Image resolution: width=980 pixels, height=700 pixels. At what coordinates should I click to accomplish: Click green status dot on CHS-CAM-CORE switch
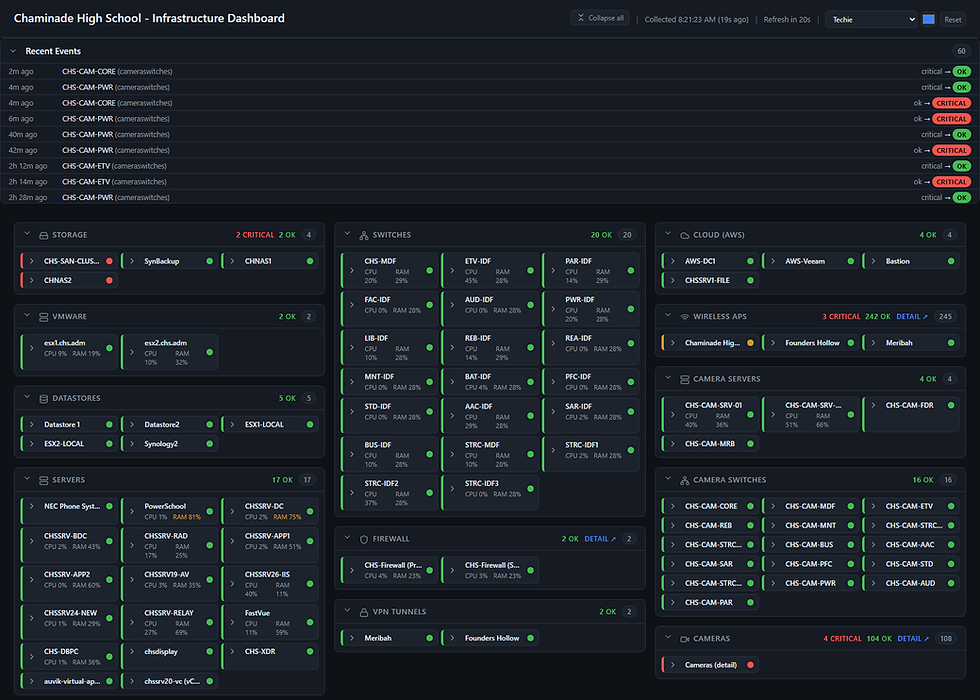coord(751,506)
